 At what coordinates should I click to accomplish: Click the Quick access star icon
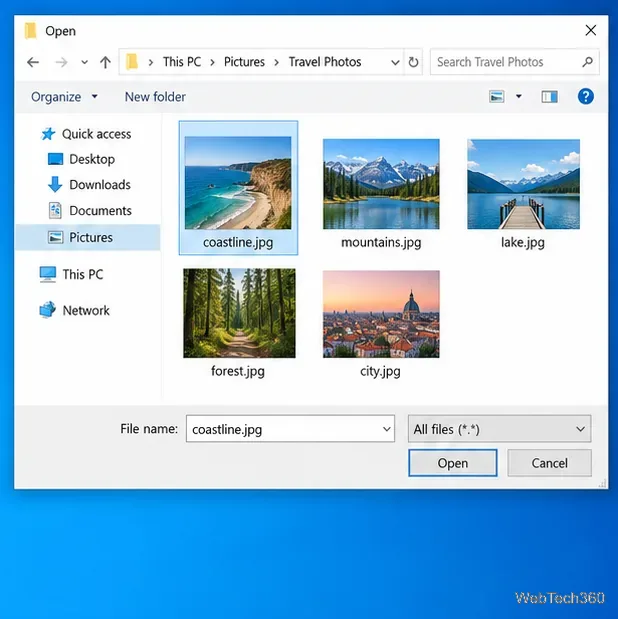pyautogui.click(x=48, y=134)
